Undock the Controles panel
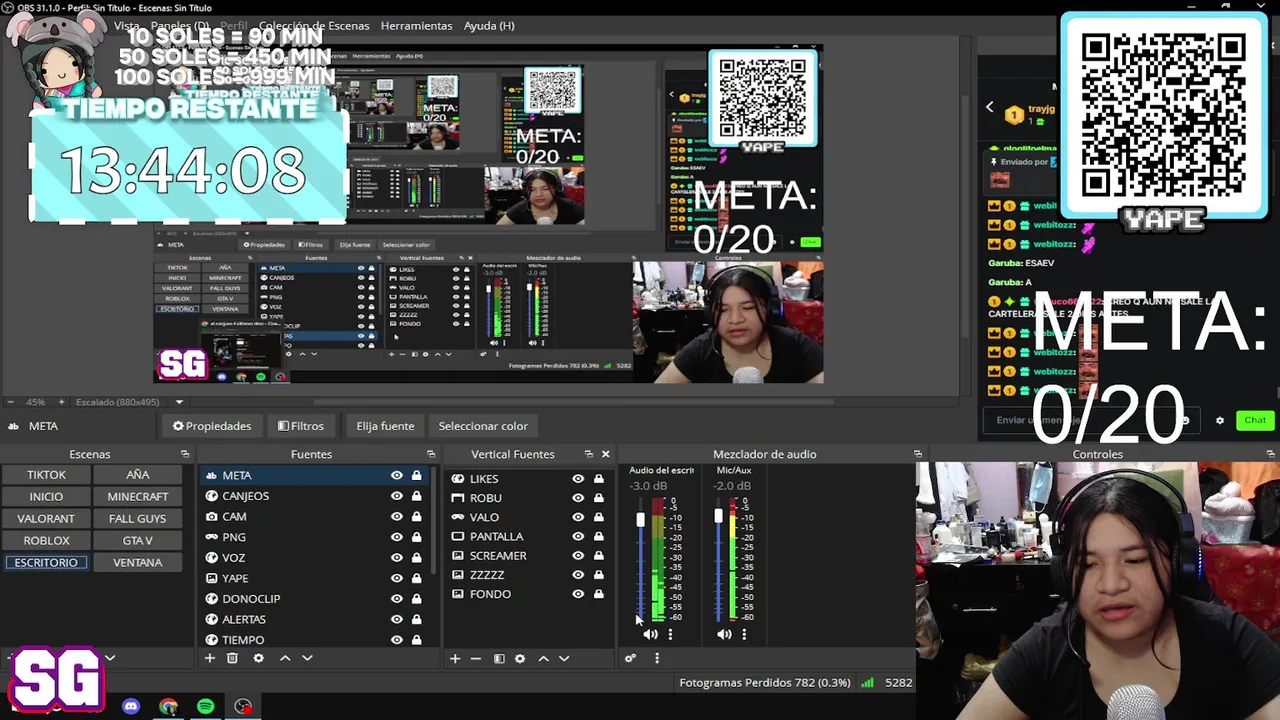 coord(1270,454)
